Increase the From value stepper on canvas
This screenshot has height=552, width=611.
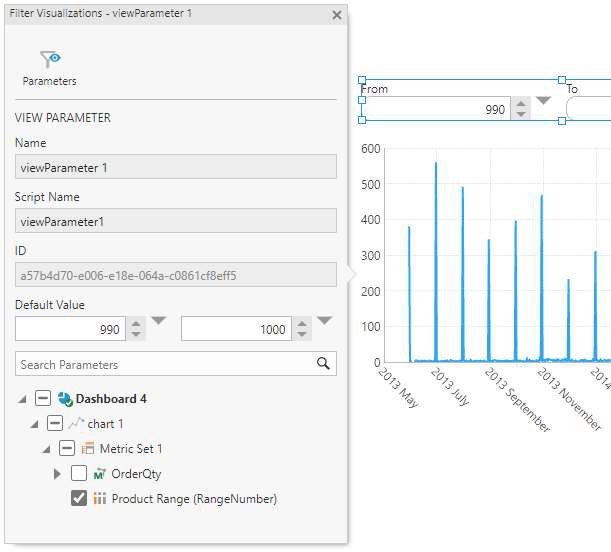pyautogui.click(x=520, y=104)
